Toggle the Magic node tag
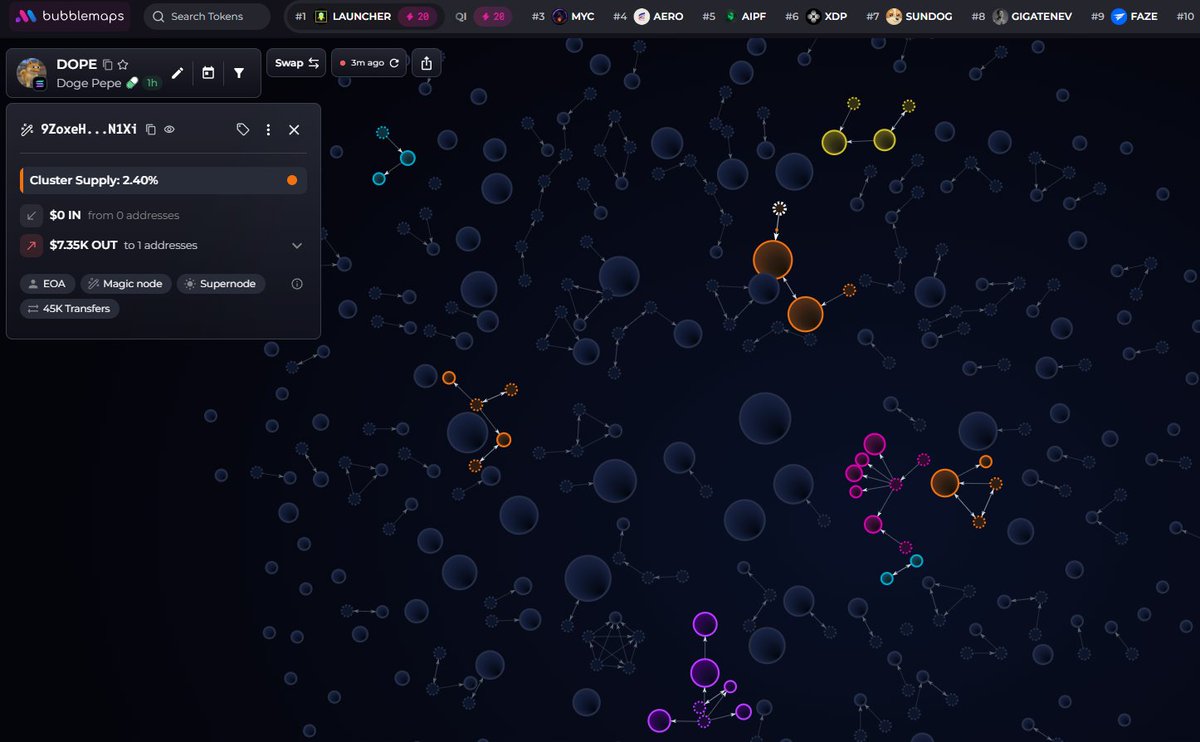 click(126, 284)
